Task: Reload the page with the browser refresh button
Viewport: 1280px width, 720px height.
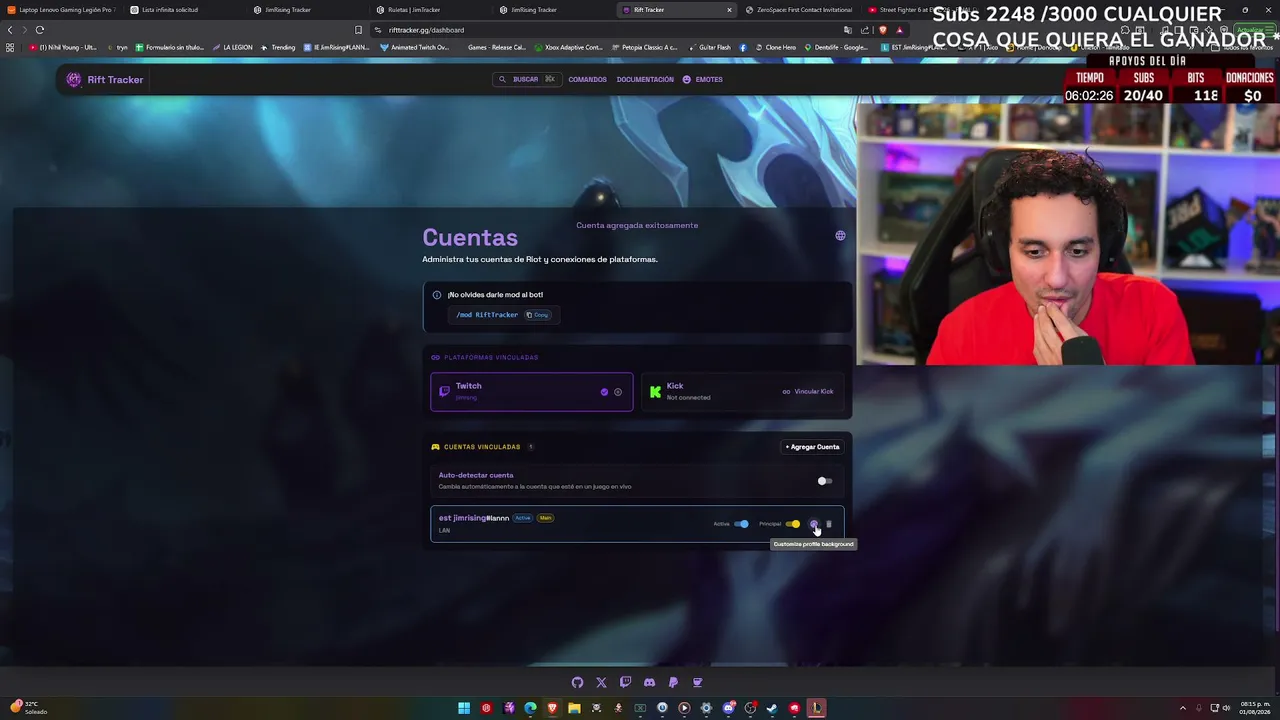Action: coord(40,30)
